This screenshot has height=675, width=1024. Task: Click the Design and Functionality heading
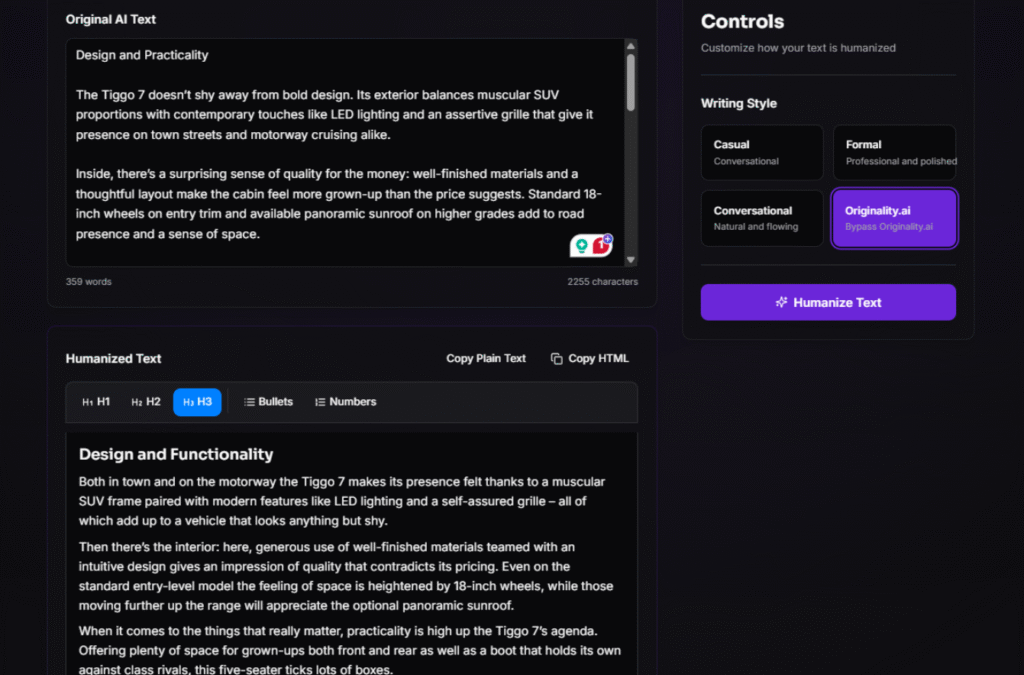[176, 455]
